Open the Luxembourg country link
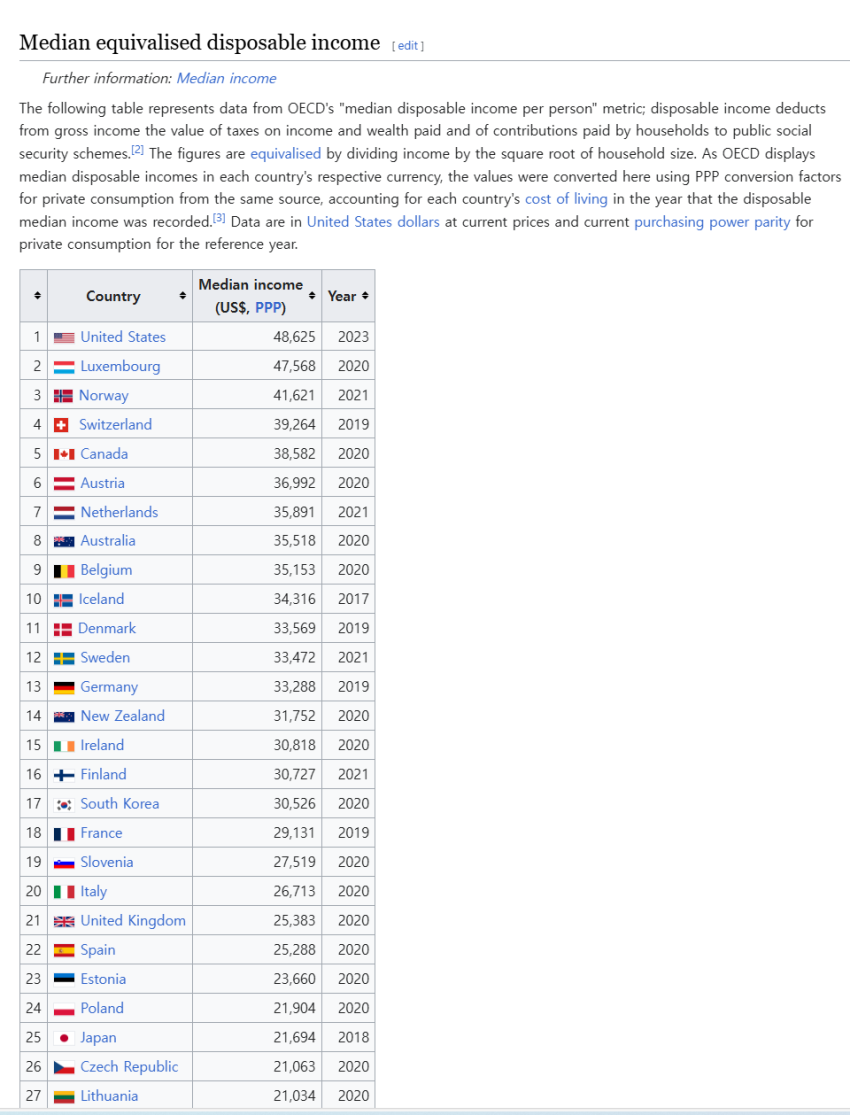The width and height of the screenshot is (850, 1115). 120,366
